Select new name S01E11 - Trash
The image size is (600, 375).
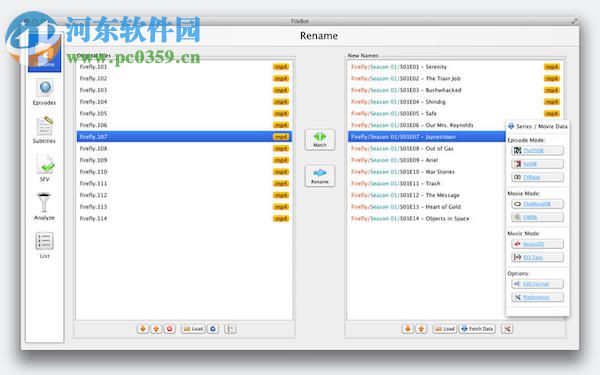tap(427, 183)
